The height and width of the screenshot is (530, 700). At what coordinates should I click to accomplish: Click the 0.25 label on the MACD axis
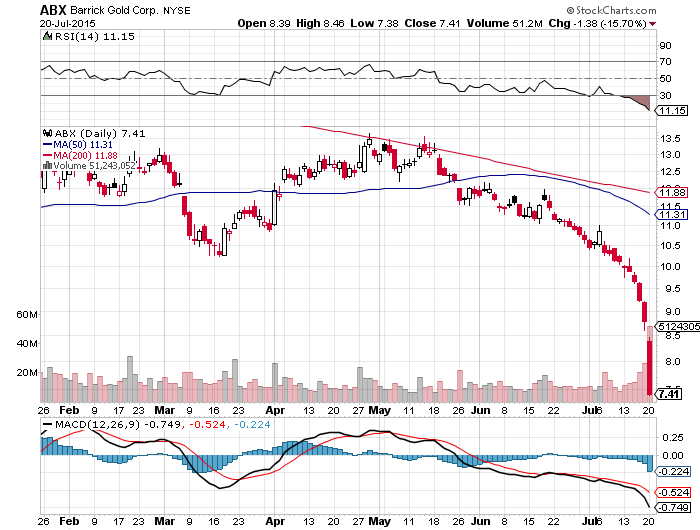[673, 438]
